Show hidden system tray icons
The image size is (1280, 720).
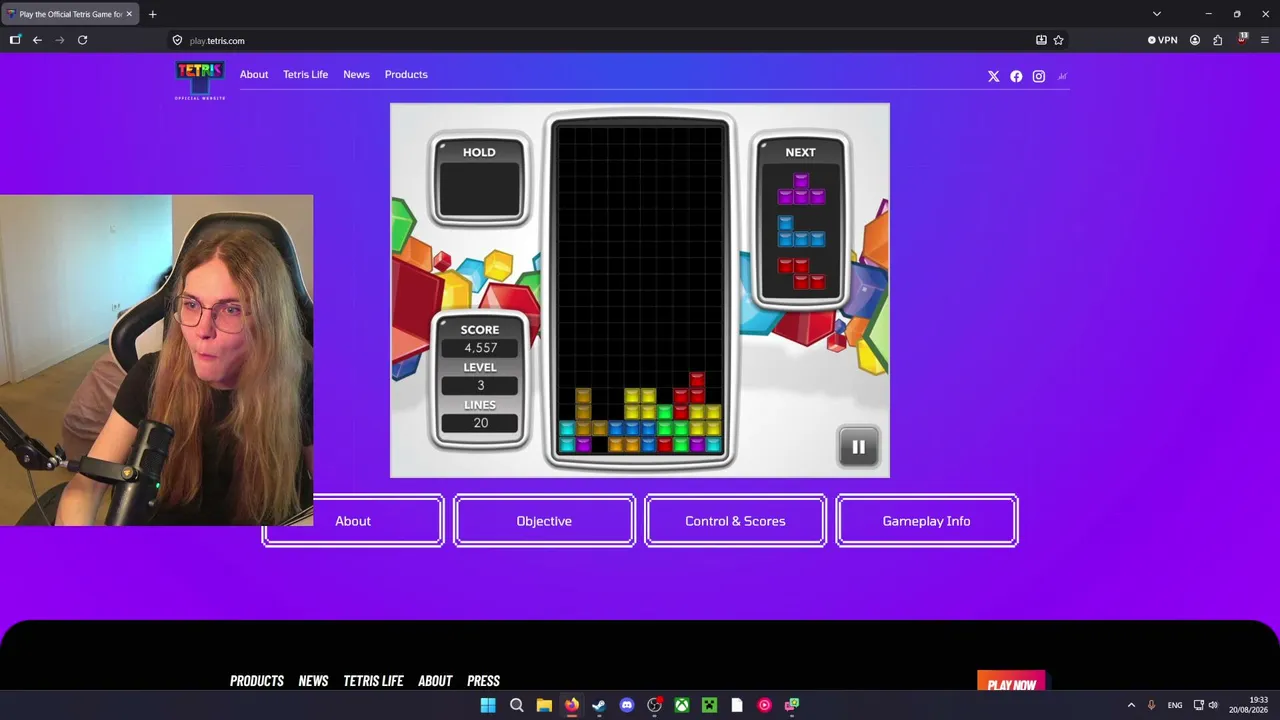(1131, 705)
